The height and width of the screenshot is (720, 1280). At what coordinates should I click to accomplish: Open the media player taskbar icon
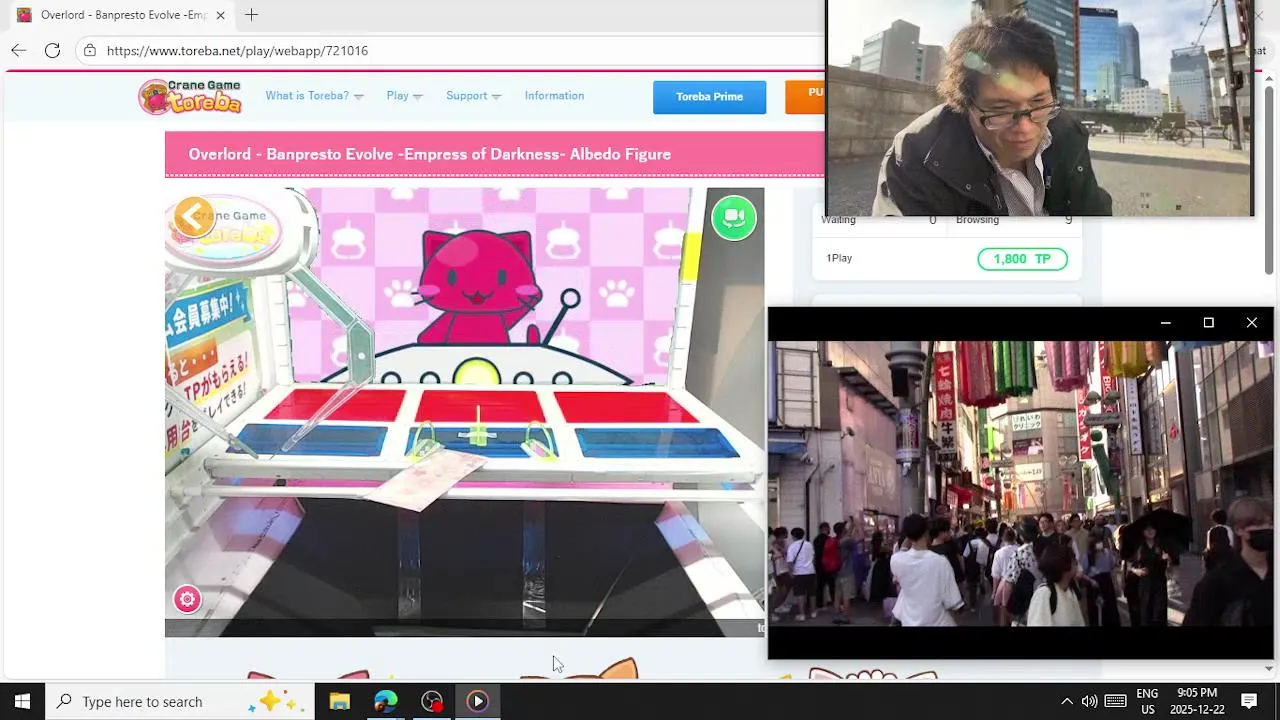click(x=477, y=701)
